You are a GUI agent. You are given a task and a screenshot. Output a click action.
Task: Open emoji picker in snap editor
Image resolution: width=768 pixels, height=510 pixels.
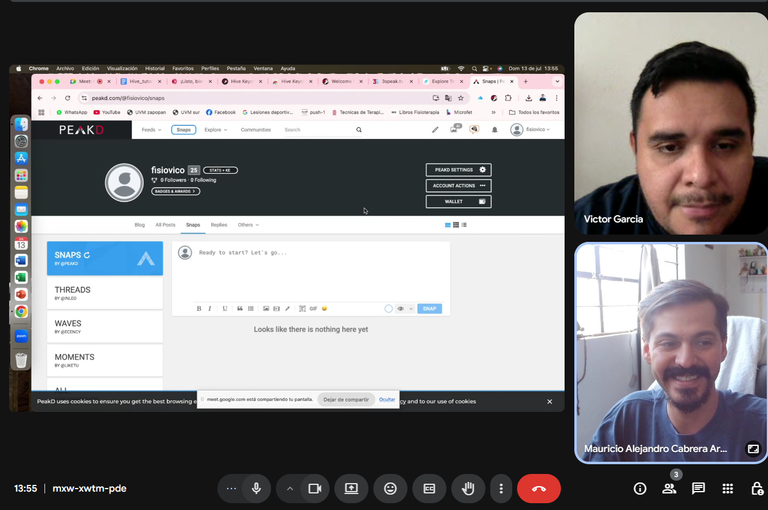click(324, 309)
